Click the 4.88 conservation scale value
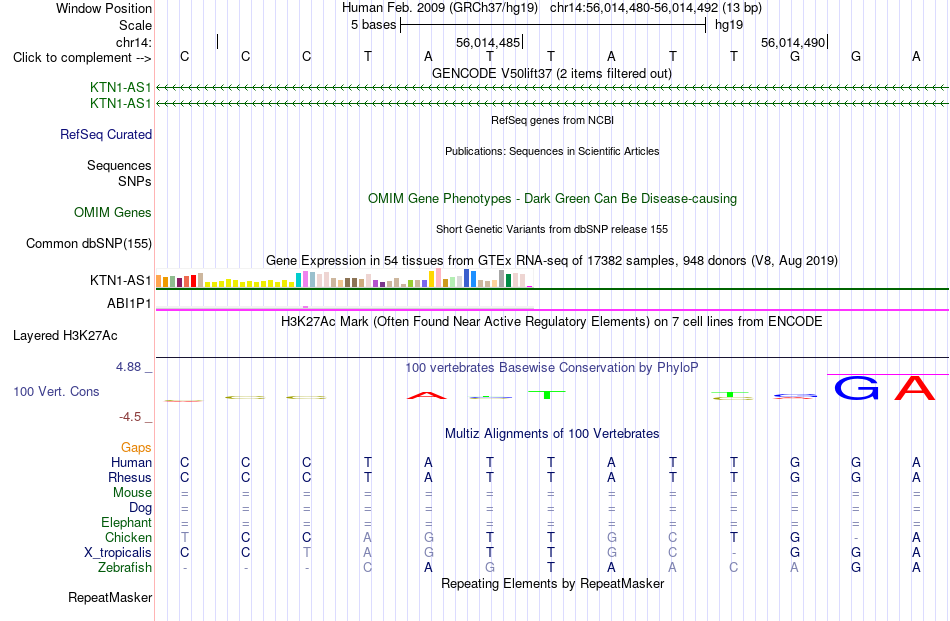Viewport: 950px width, 621px height. 128,367
